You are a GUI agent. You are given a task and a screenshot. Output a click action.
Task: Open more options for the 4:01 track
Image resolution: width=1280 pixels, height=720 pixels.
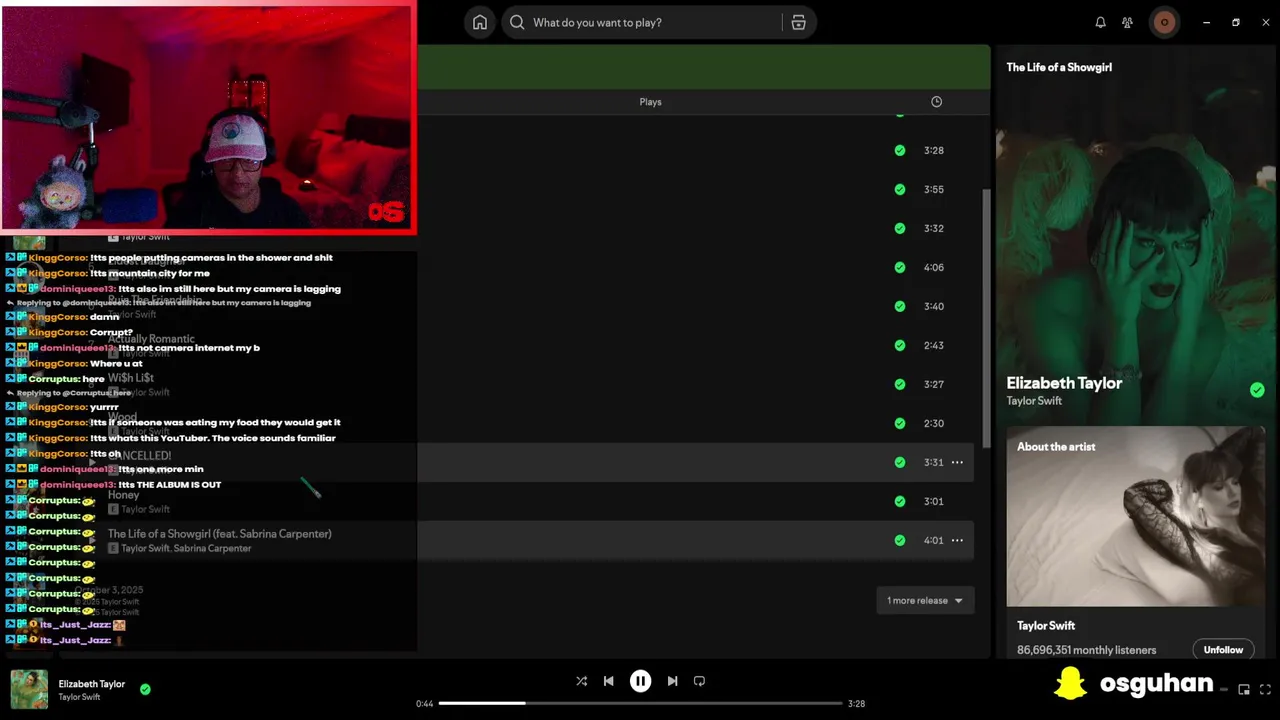click(957, 540)
